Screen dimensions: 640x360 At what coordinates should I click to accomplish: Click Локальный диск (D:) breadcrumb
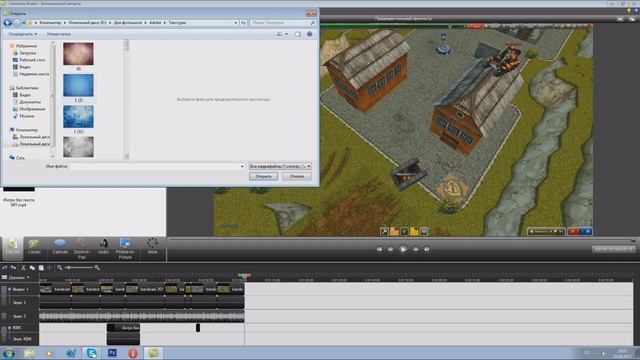tap(87, 23)
